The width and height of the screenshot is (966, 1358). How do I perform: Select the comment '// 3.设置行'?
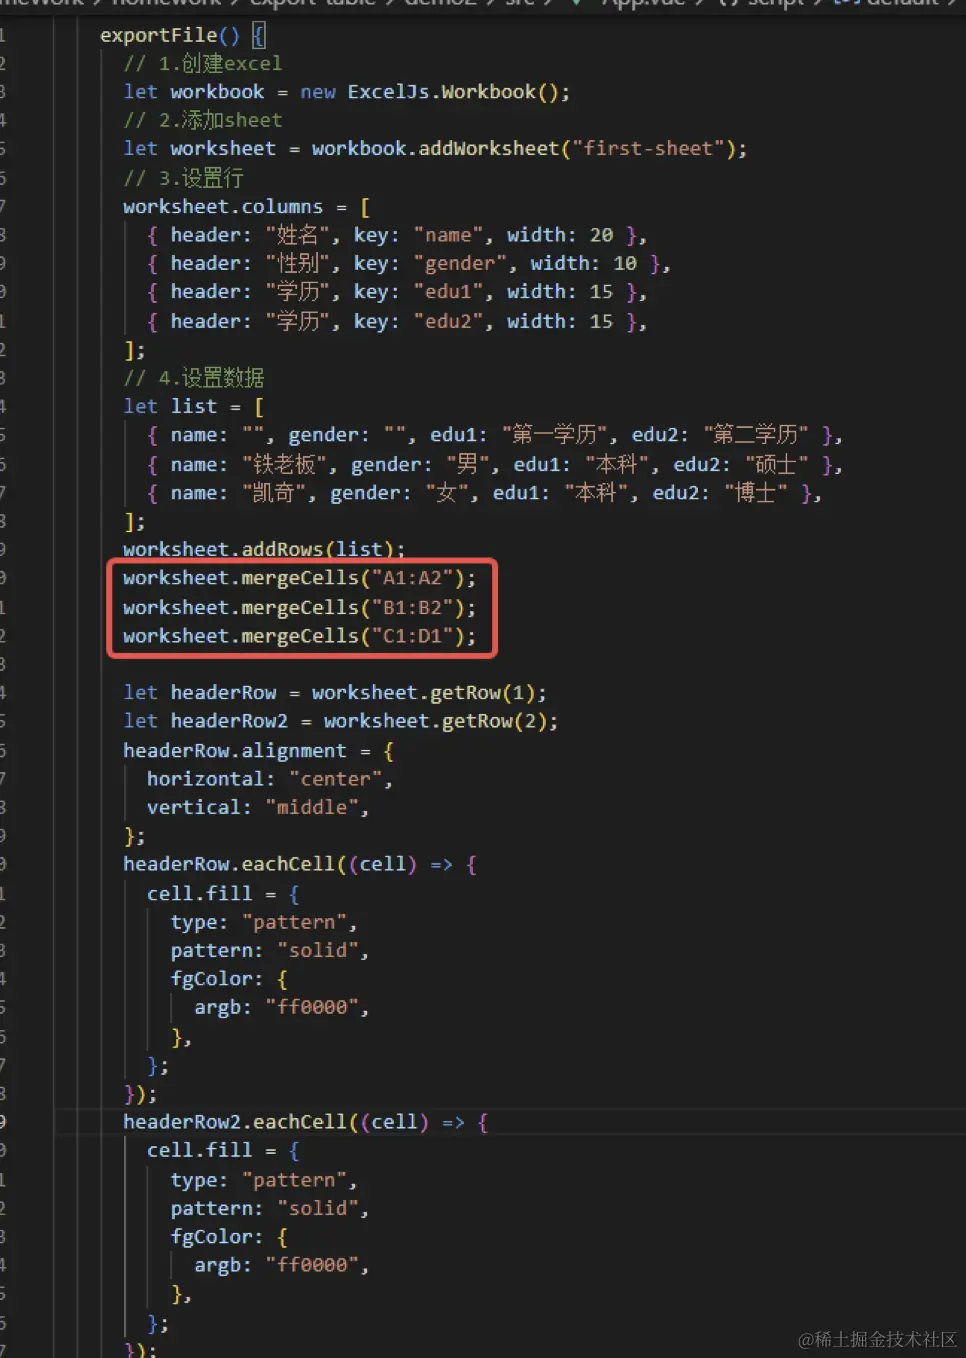point(184,178)
